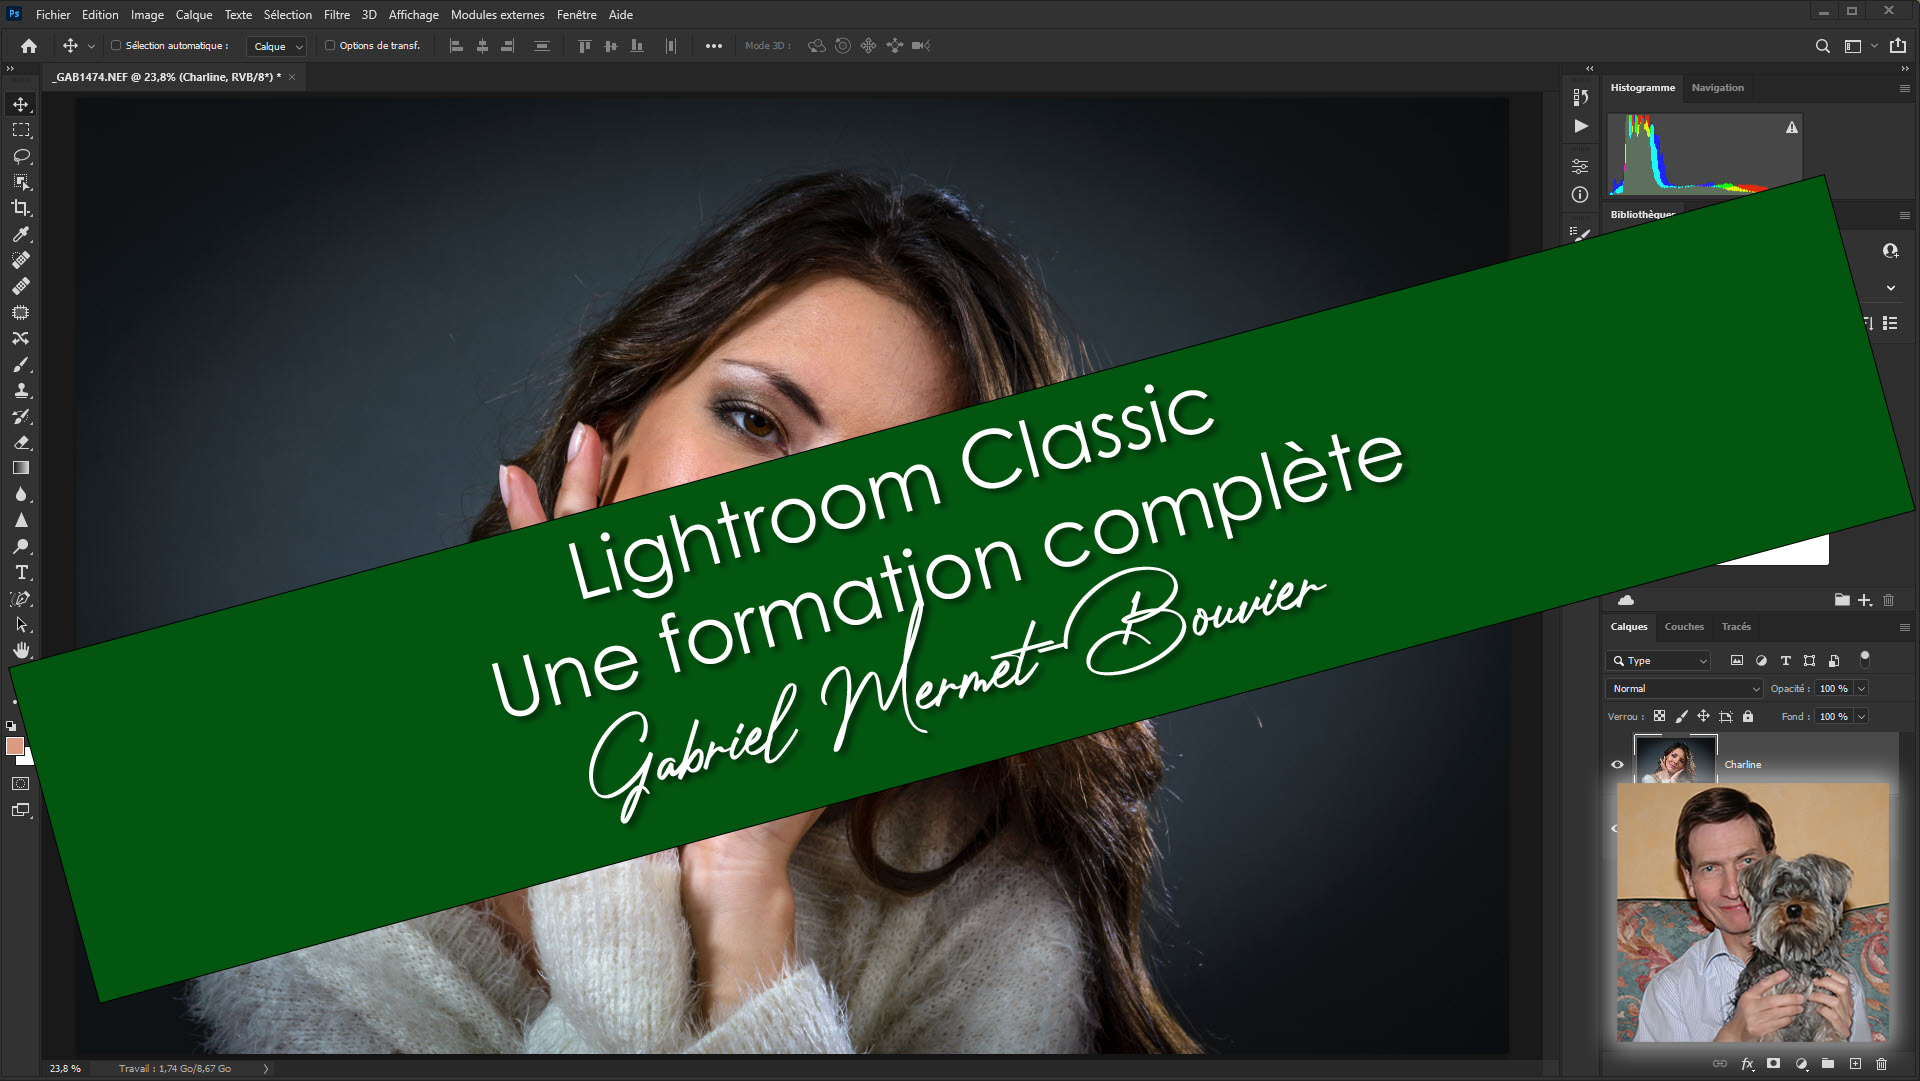Hide the Charline layer
Viewport: 1920px width, 1081px height.
click(x=1617, y=764)
